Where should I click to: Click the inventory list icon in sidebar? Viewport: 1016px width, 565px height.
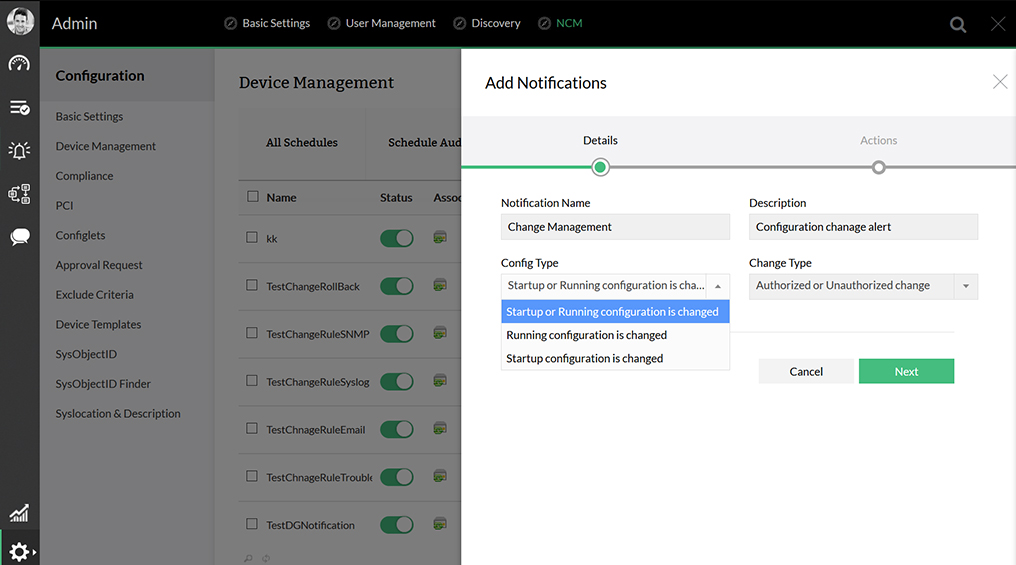(19, 107)
